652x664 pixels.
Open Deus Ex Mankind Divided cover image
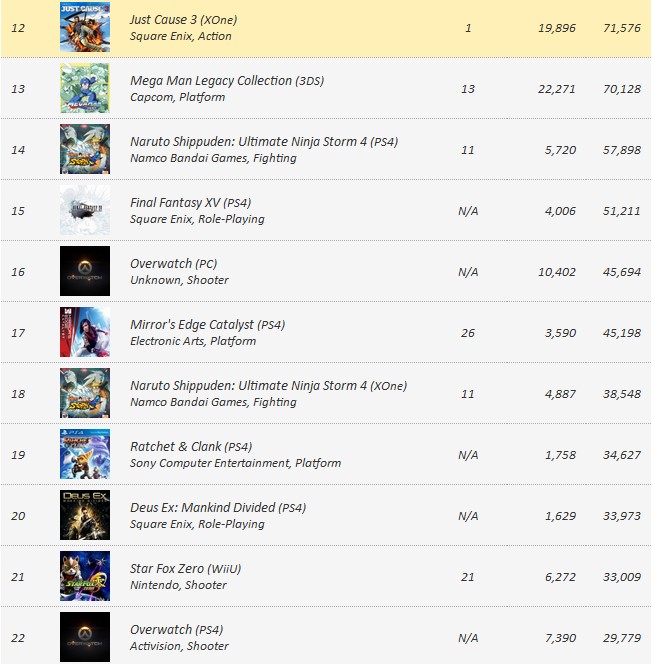85,515
